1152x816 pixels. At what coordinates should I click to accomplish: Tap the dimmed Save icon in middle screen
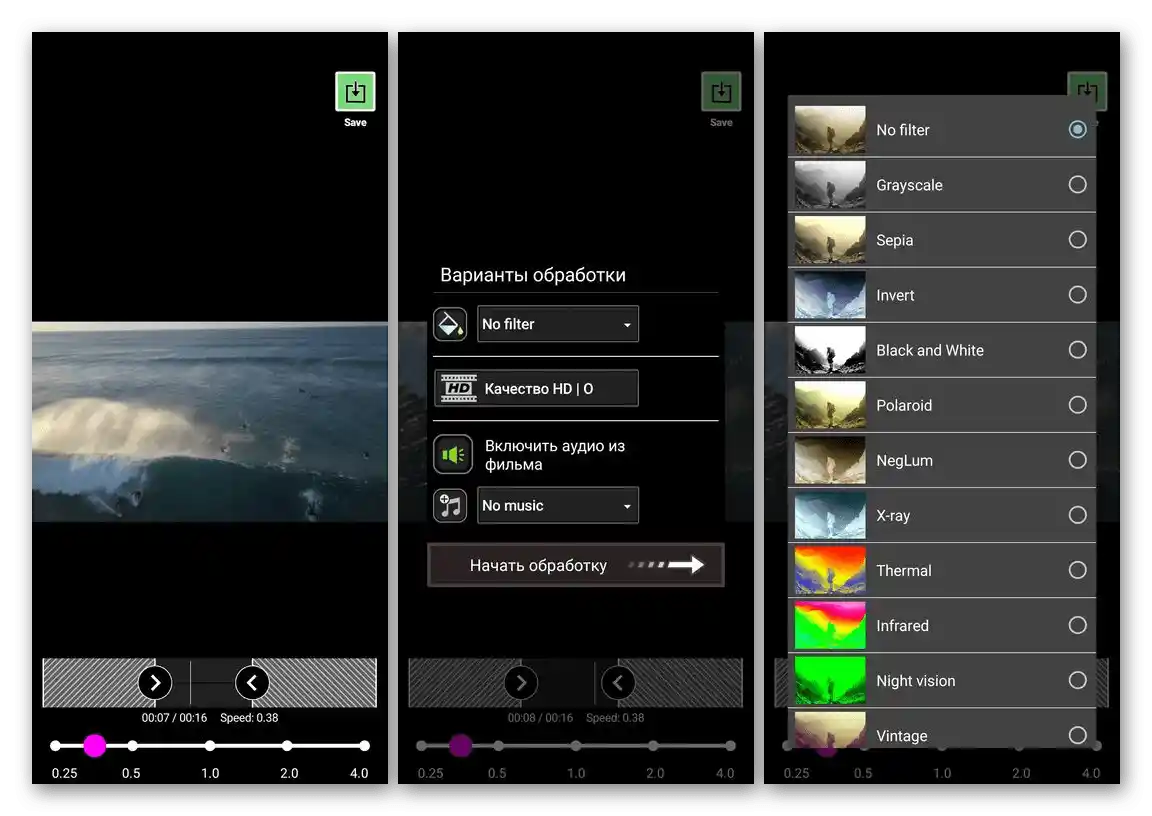(721, 91)
